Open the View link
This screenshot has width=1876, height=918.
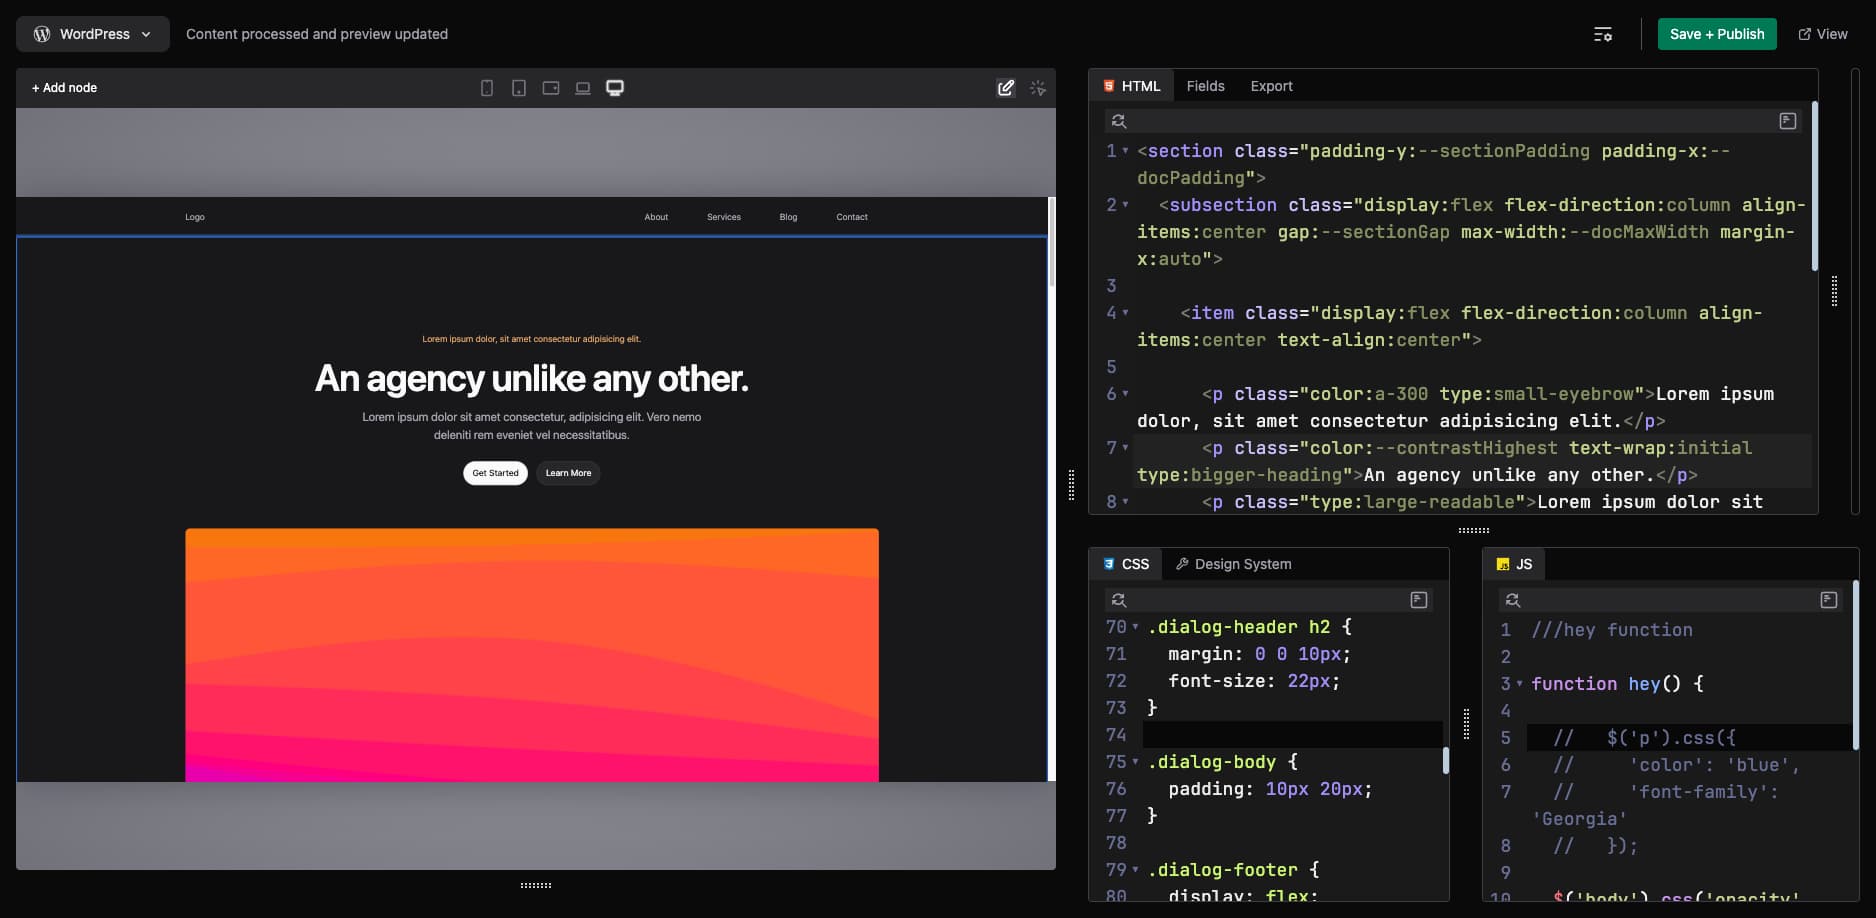point(1823,34)
